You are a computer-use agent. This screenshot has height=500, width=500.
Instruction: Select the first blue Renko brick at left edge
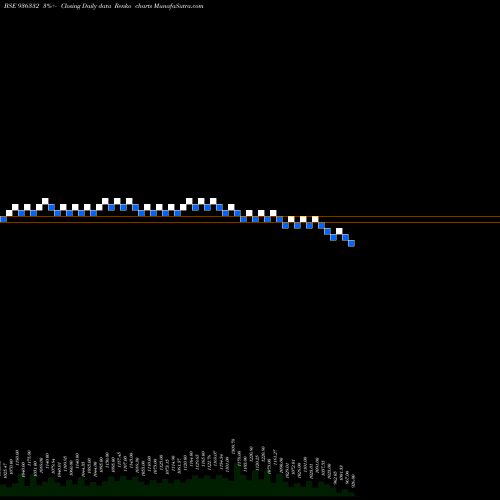tap(3, 219)
